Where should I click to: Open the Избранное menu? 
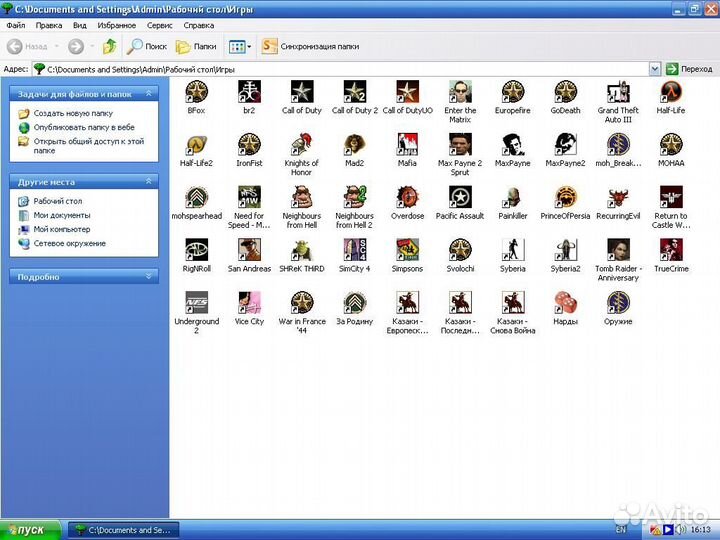117,25
